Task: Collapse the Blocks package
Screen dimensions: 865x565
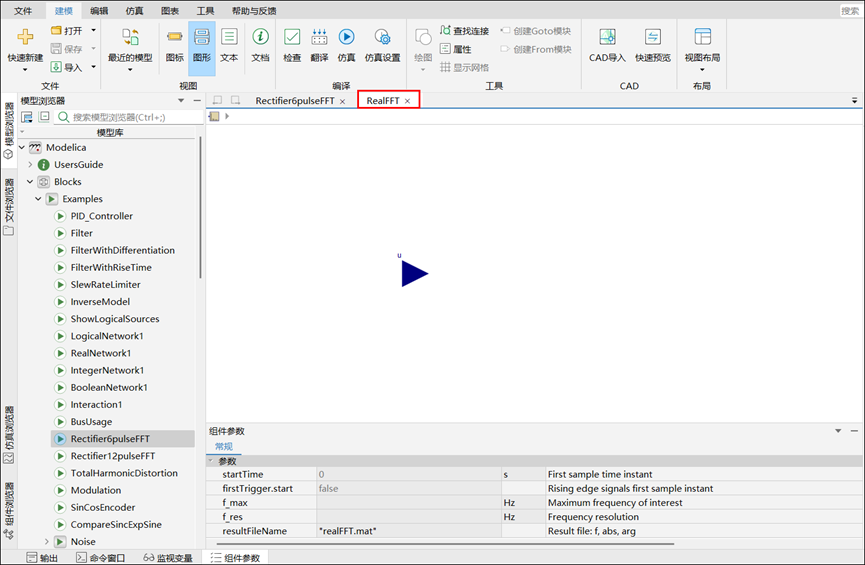Action: click(30, 182)
